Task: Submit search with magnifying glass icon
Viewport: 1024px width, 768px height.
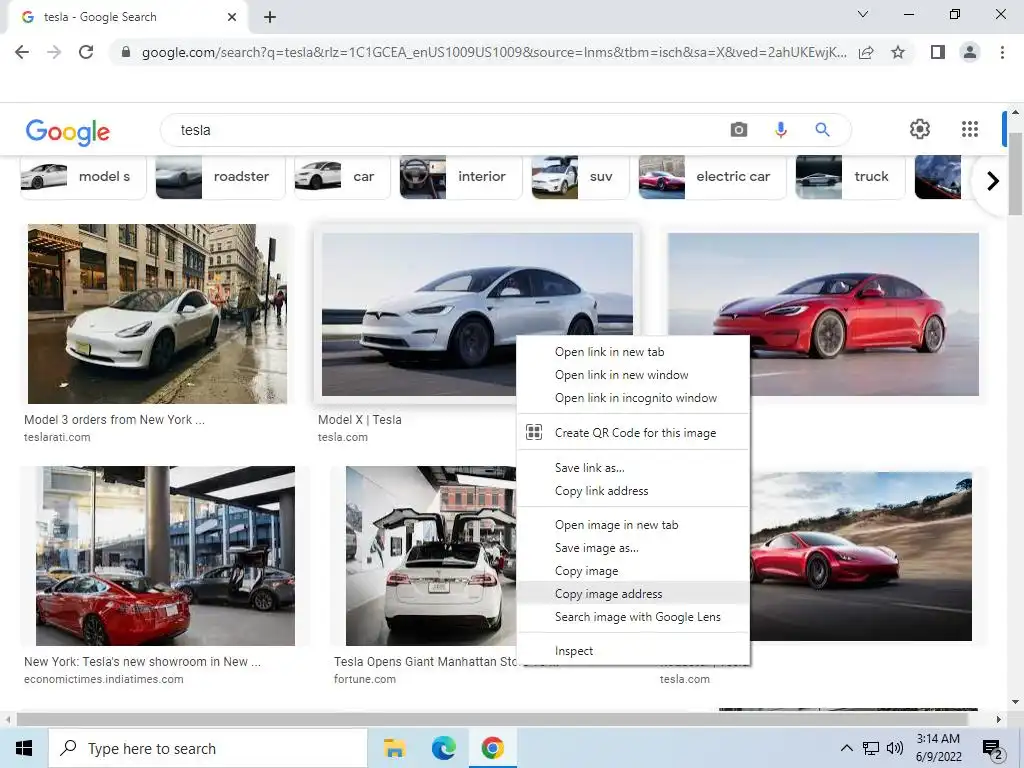Action: point(822,129)
